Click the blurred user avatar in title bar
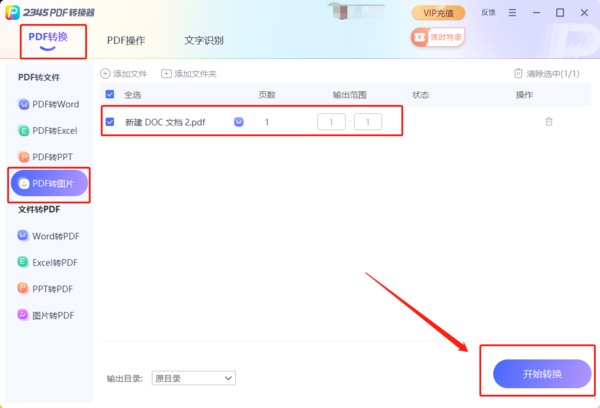 coord(343,11)
